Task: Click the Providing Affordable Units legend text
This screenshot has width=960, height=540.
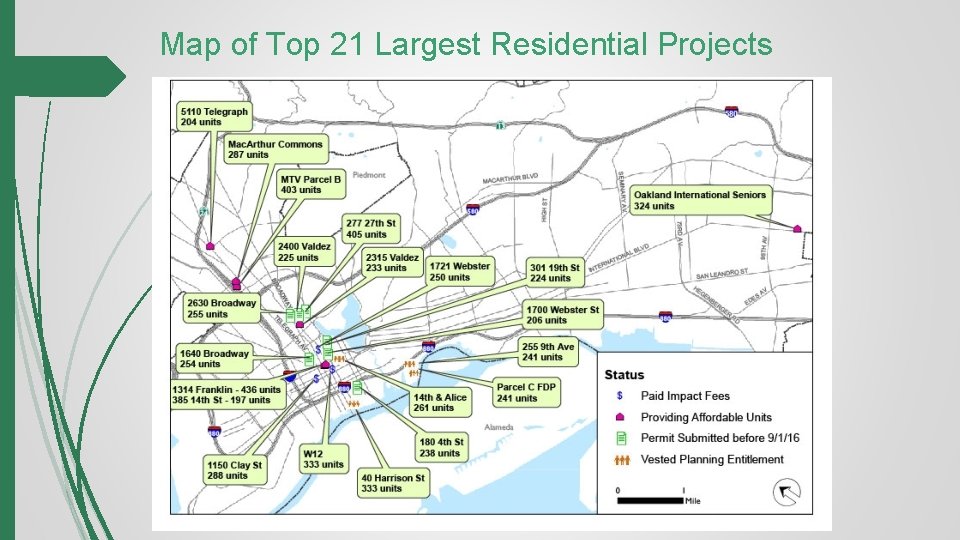Action: pyautogui.click(x=706, y=418)
